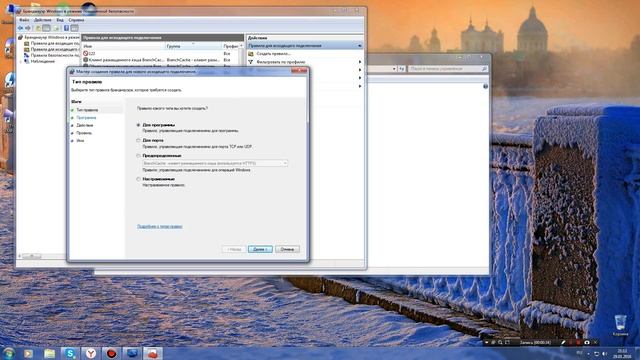640x360 pixels.
Task: Select the outbound rules tree item
Action: tap(51, 49)
